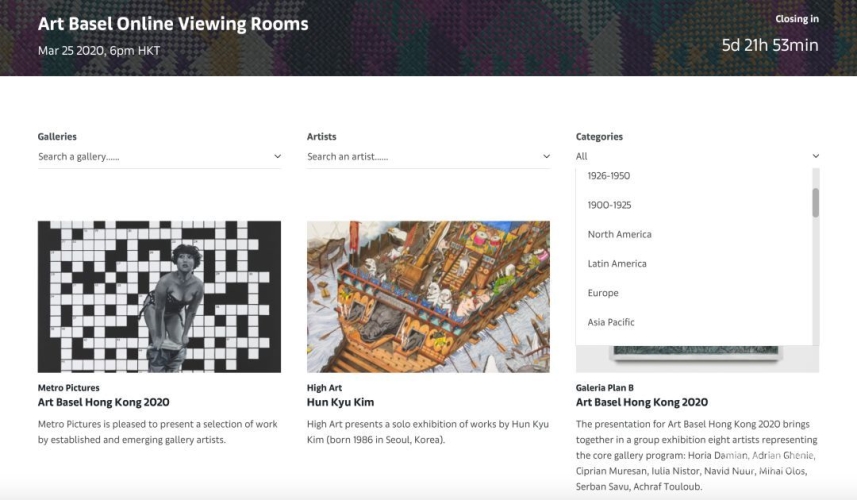Image resolution: width=857 pixels, height=500 pixels.
Task: Click the Search an artist field
Action: (x=420, y=157)
